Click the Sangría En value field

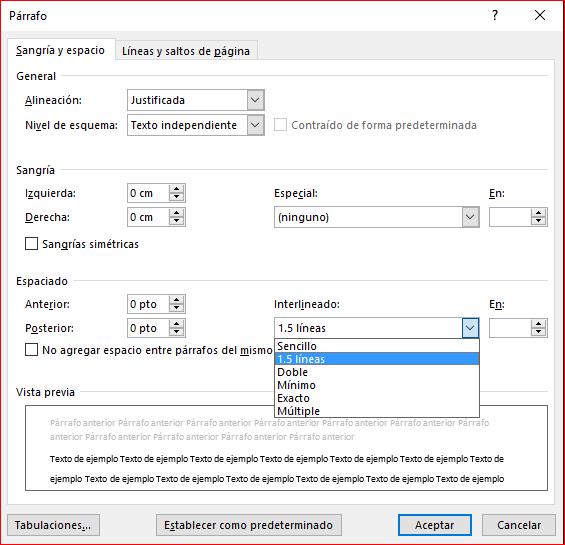coord(510,217)
